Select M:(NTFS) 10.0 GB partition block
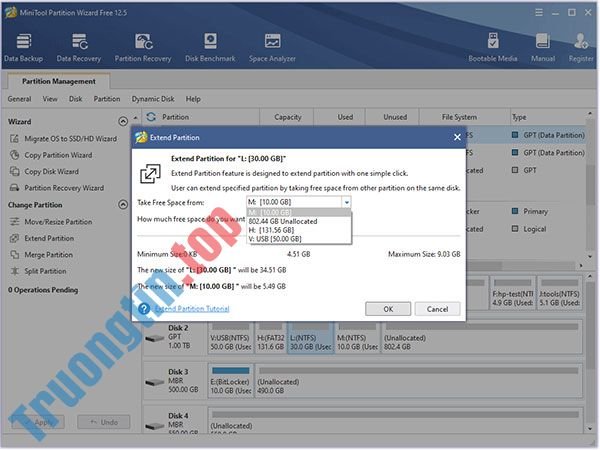Viewport: 600px width, 450px height. click(357, 338)
